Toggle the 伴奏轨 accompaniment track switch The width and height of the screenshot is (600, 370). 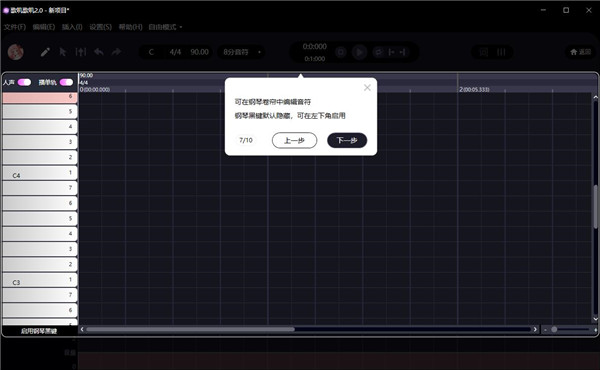click(x=66, y=82)
